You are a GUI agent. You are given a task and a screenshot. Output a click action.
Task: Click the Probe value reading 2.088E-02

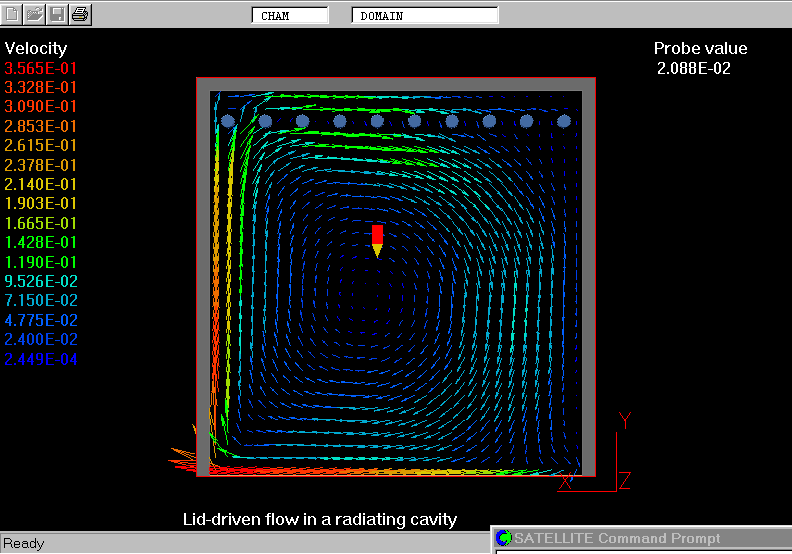coord(694,68)
